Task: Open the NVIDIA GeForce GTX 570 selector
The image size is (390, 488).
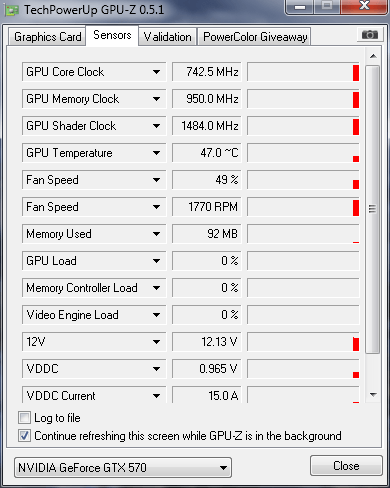Action: click(x=123, y=468)
